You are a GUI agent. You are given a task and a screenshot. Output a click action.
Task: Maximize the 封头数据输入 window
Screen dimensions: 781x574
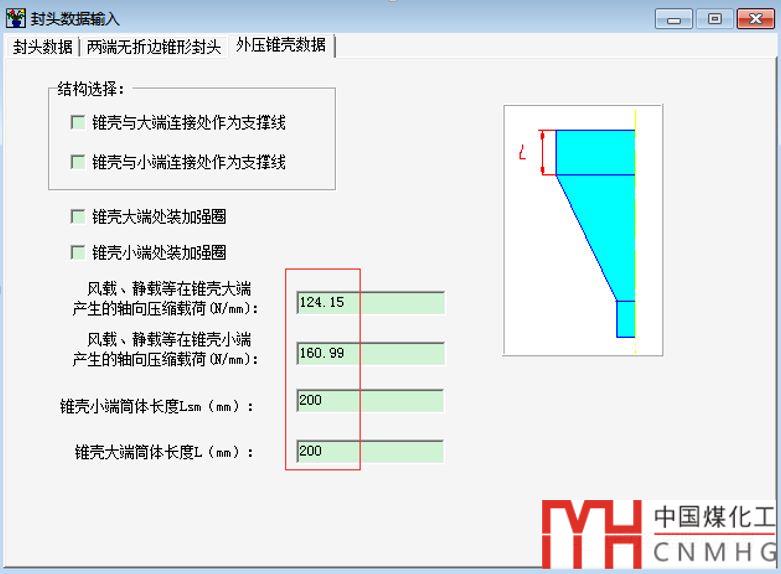tap(715, 19)
